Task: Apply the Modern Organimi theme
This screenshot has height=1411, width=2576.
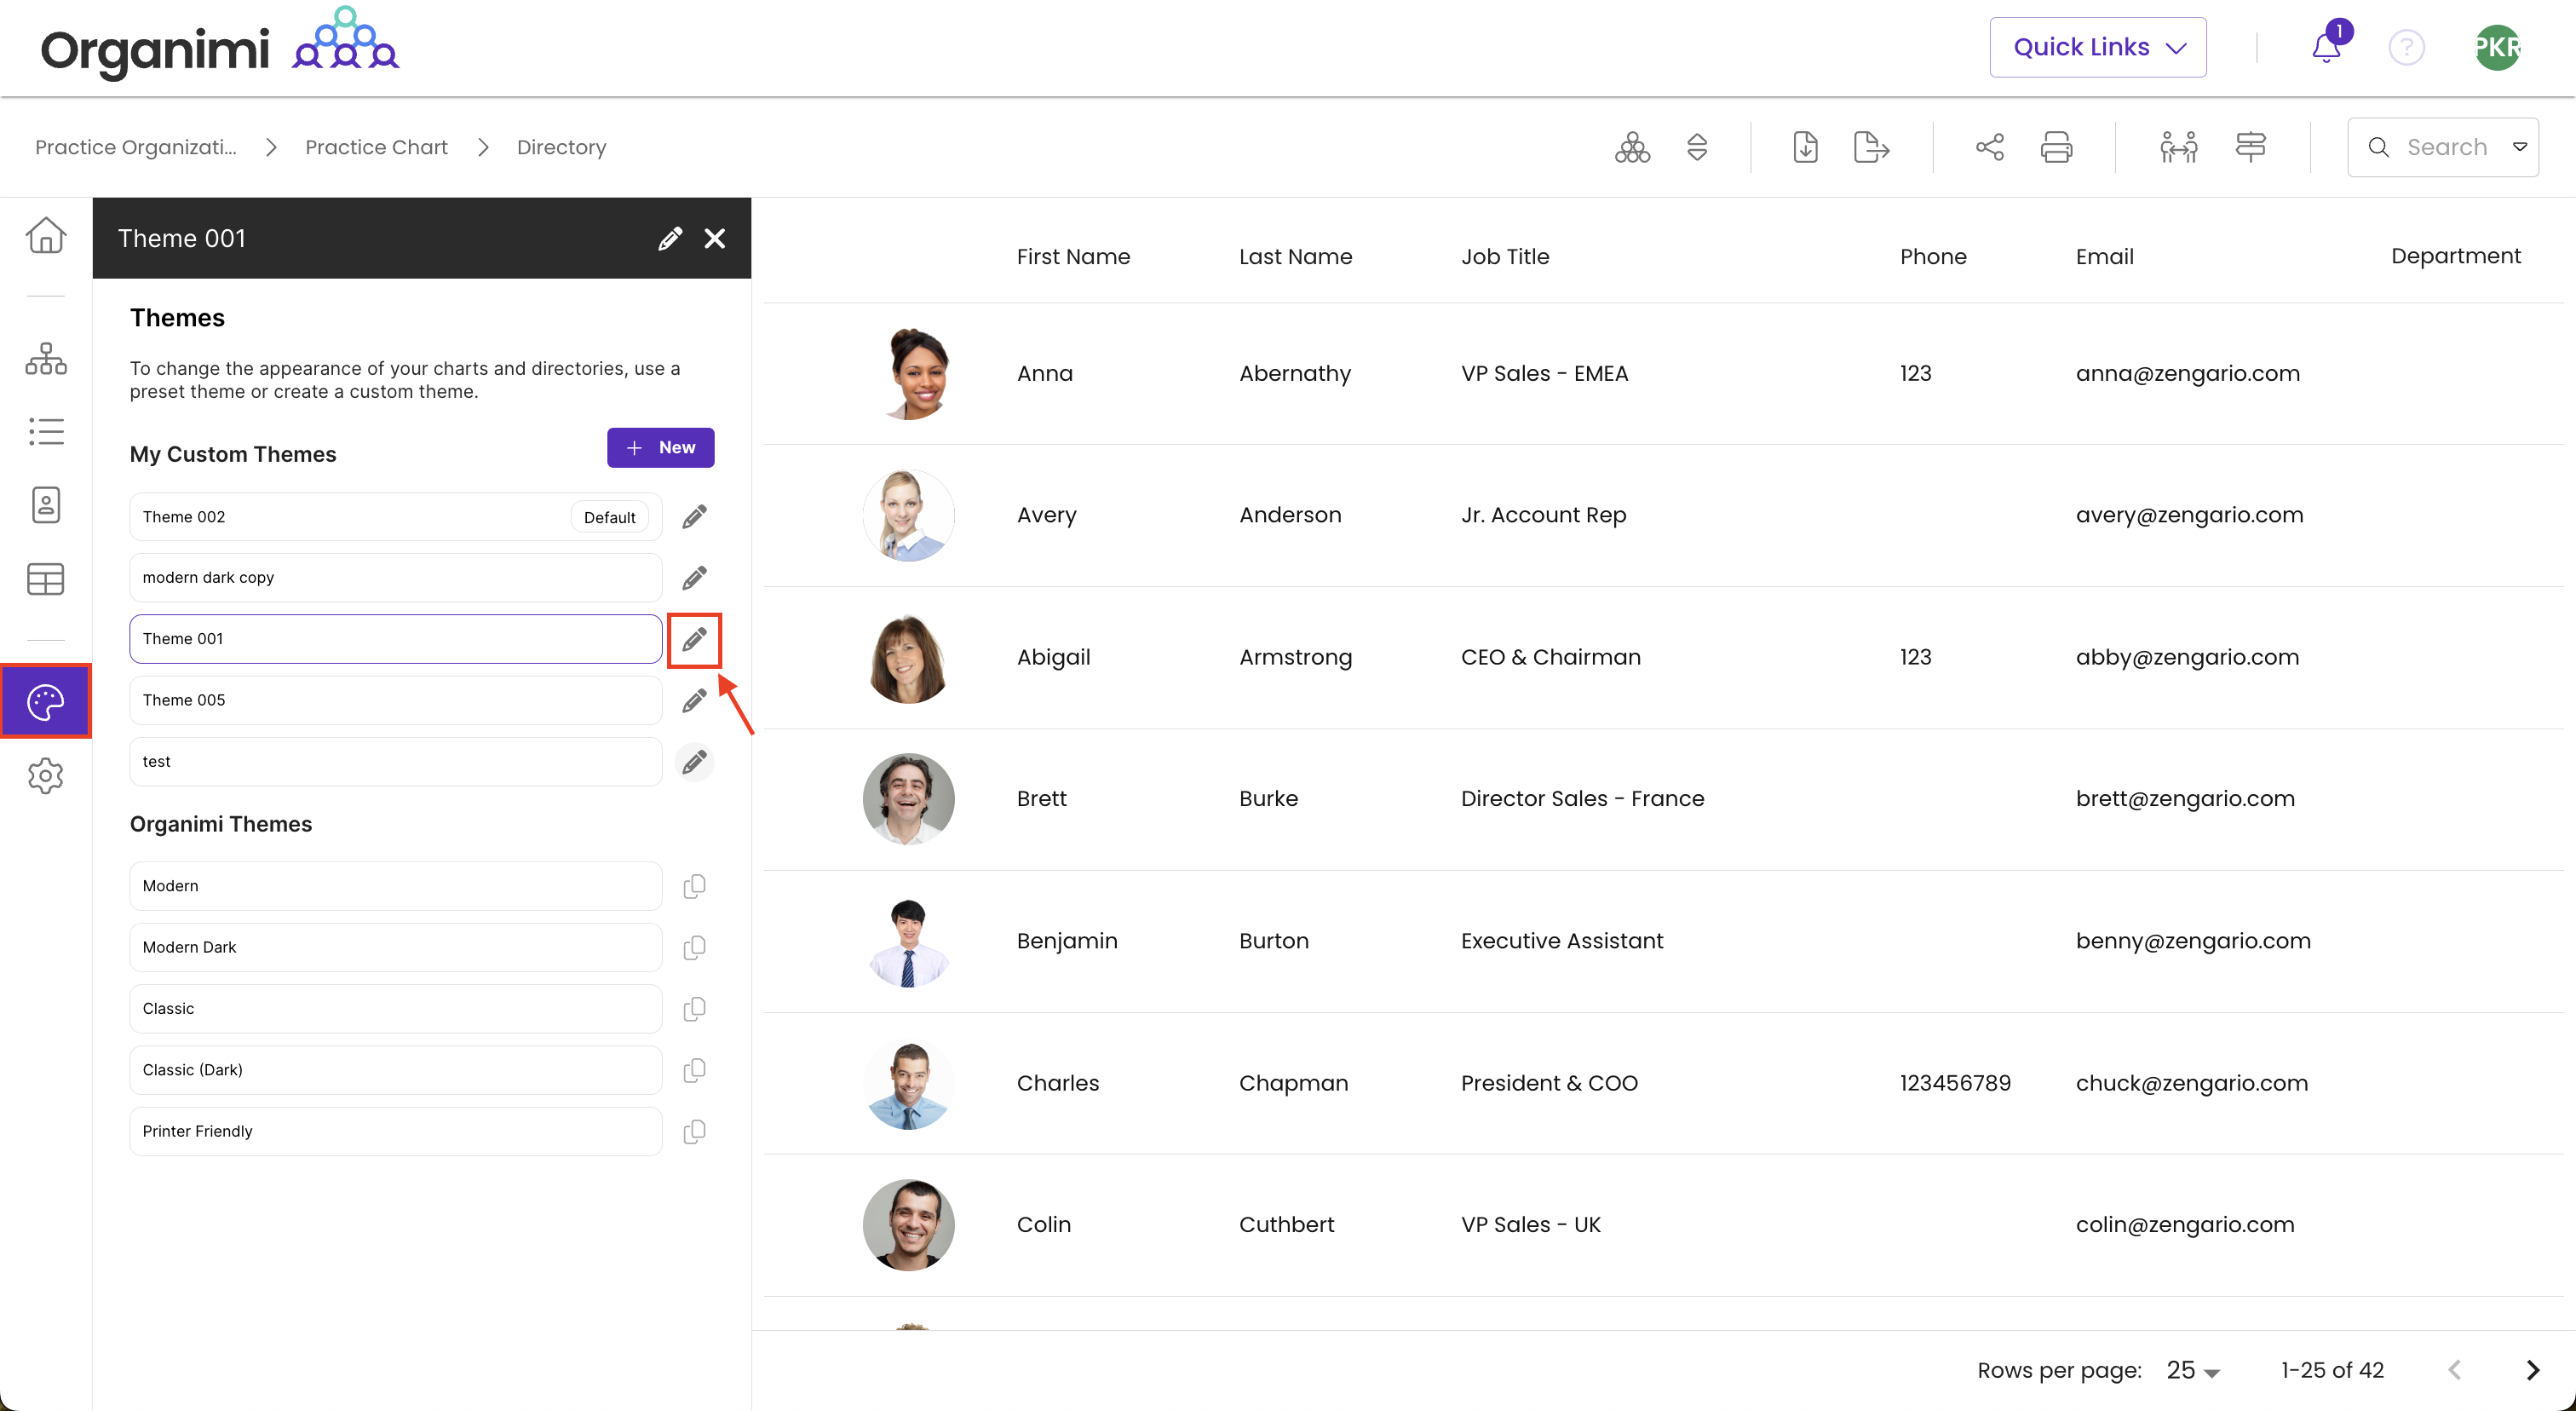Action: pyautogui.click(x=395, y=886)
